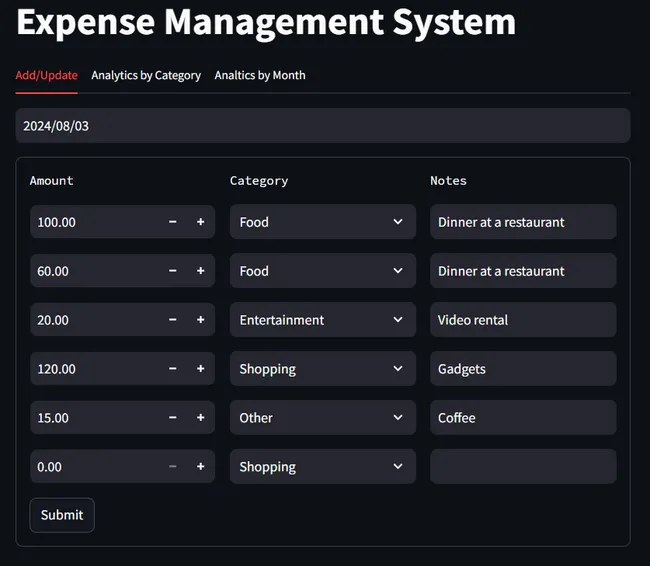Click the empty notes field in last row

(523, 466)
